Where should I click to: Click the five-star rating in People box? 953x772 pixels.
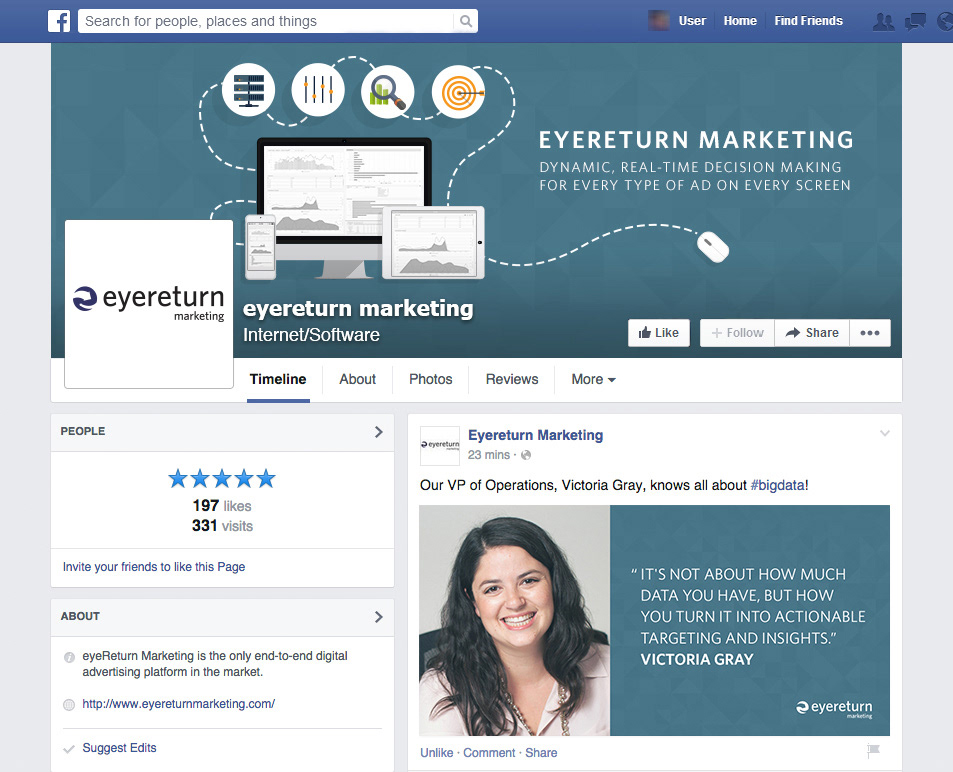click(x=222, y=479)
